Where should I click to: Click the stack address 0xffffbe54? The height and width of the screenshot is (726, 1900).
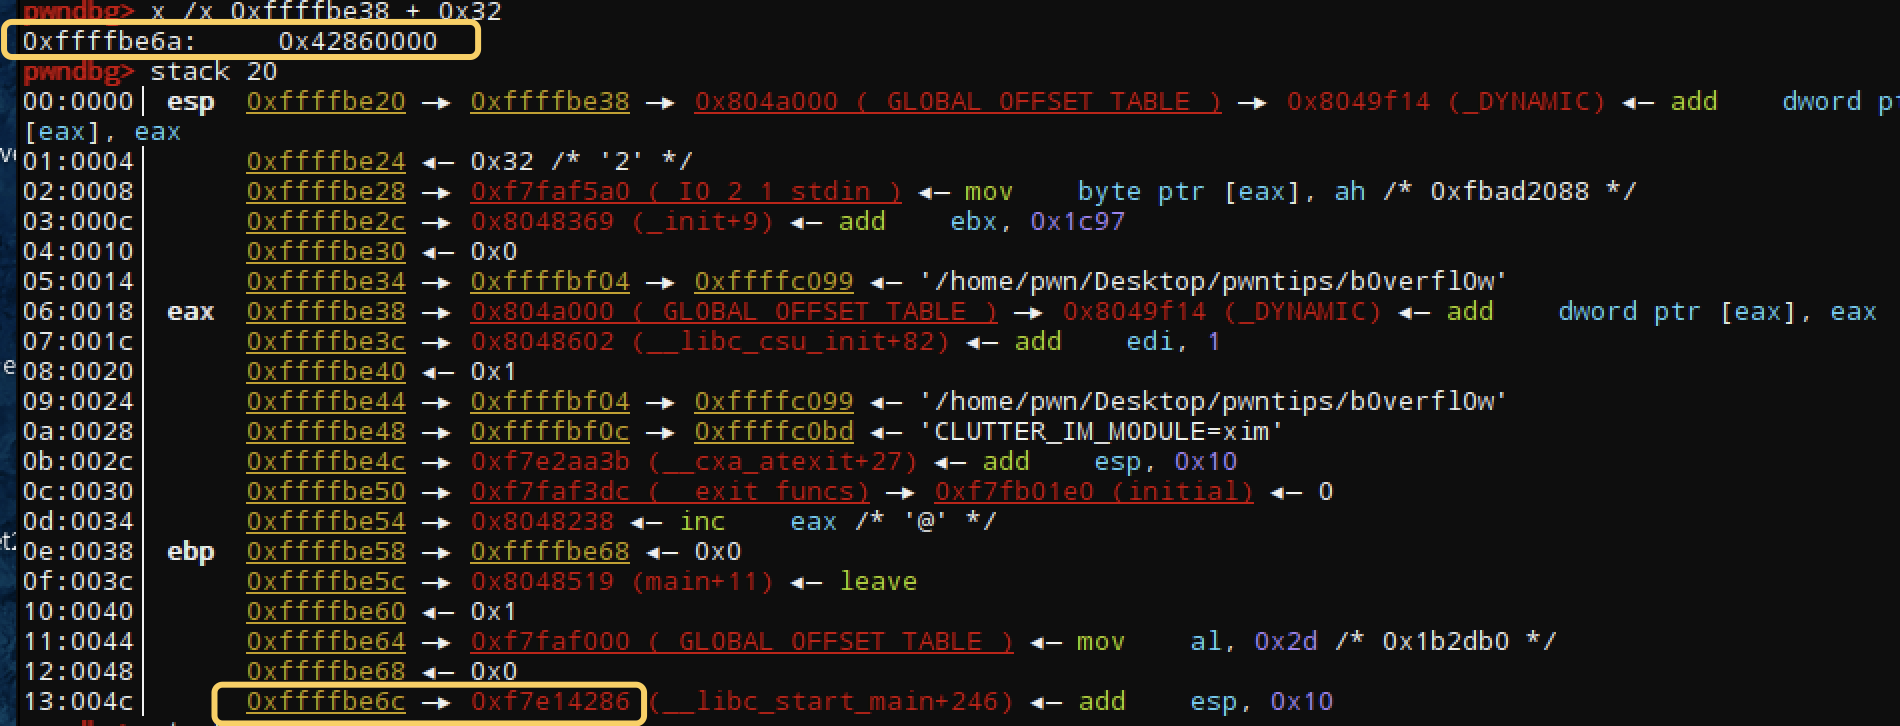click(326, 522)
